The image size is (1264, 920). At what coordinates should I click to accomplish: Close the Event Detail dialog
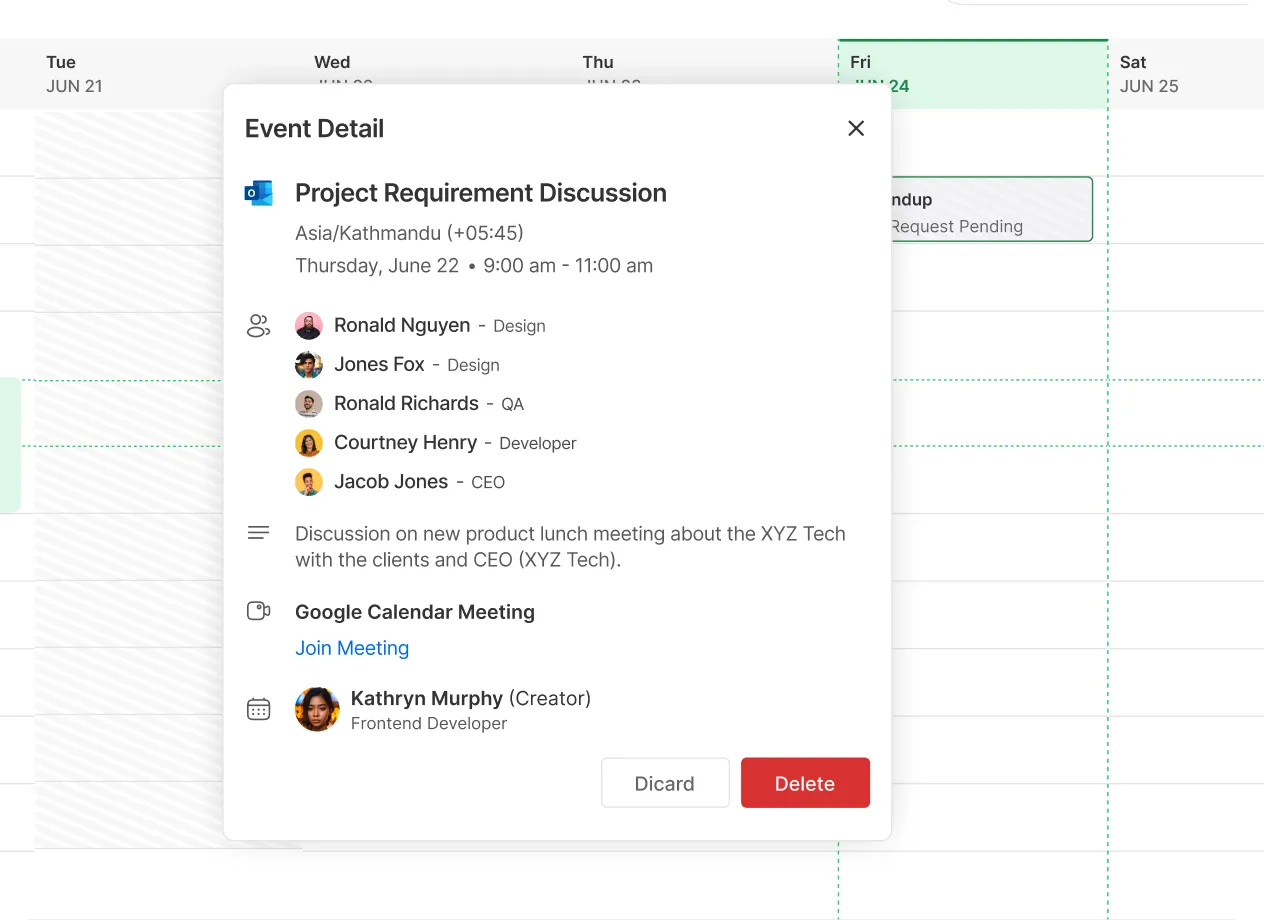pyautogui.click(x=856, y=128)
